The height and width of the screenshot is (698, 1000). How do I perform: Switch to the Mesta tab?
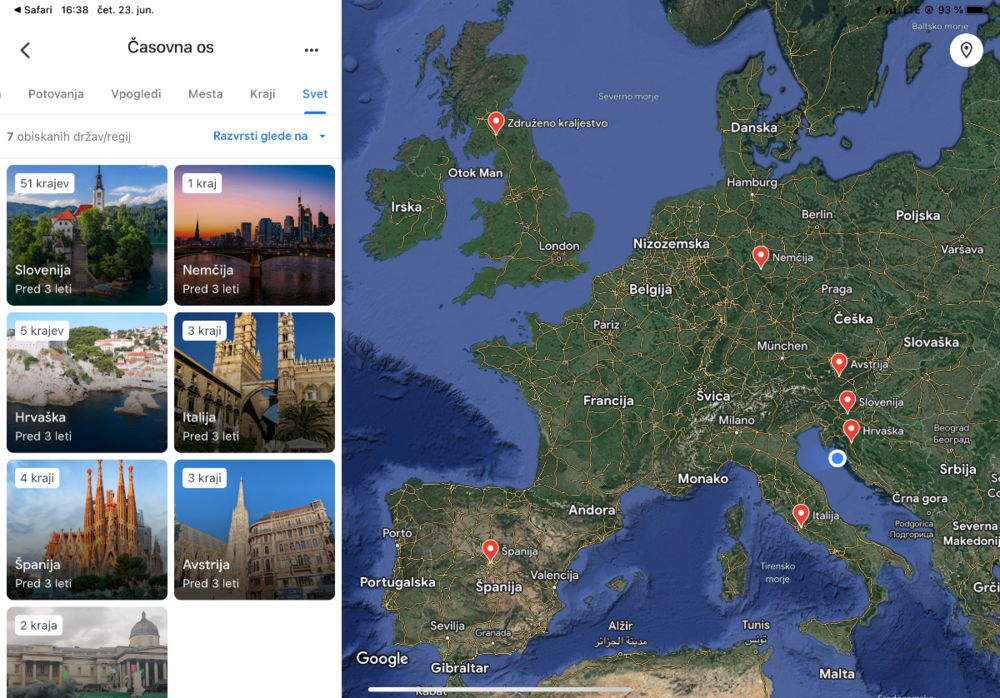205,94
